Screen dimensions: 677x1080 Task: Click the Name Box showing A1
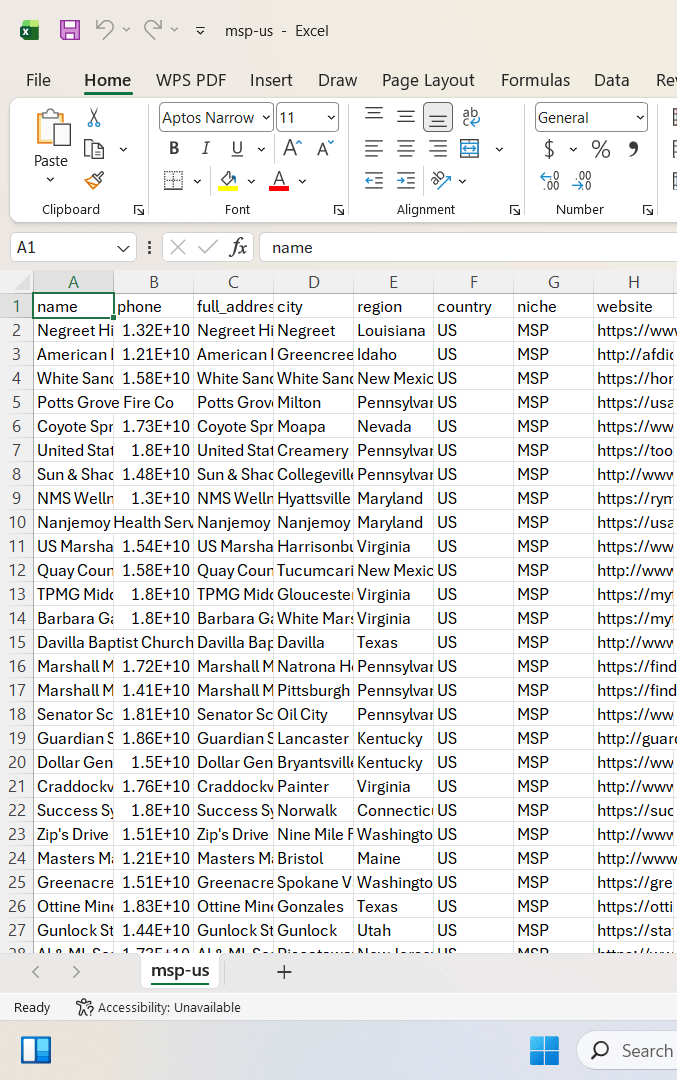click(x=73, y=247)
